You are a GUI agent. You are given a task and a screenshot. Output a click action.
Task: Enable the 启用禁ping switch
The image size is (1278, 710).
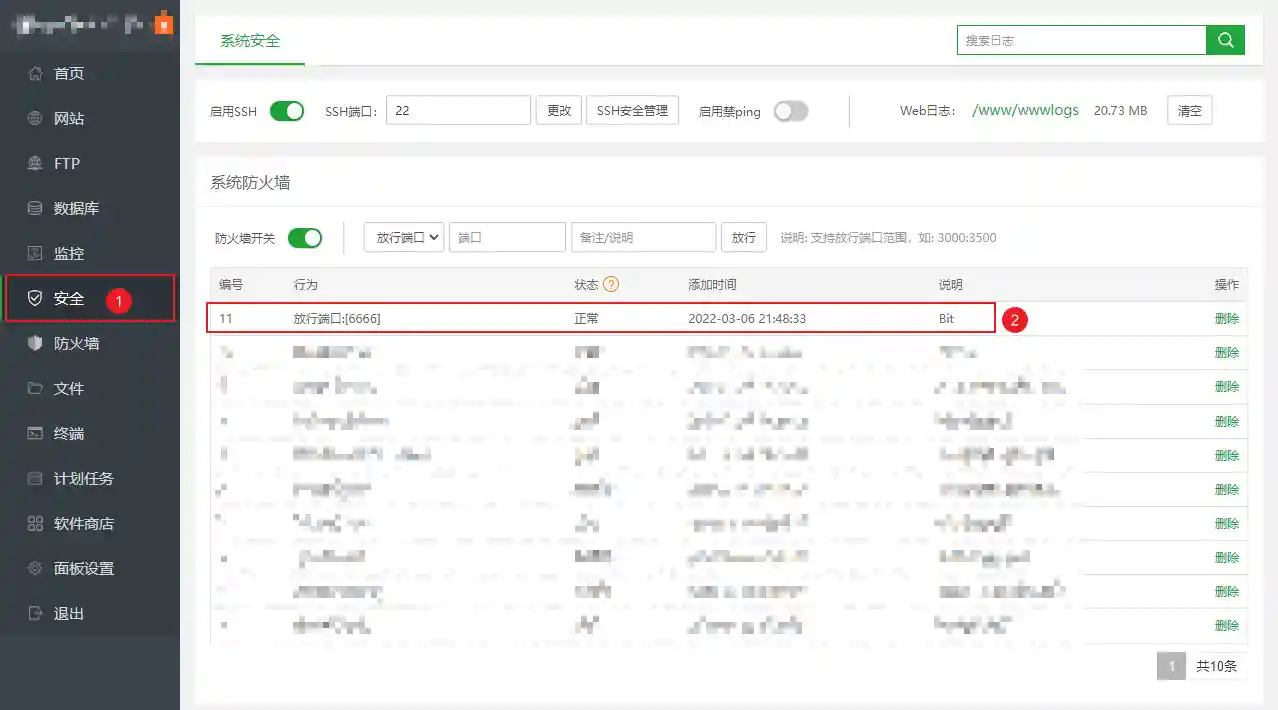point(790,111)
